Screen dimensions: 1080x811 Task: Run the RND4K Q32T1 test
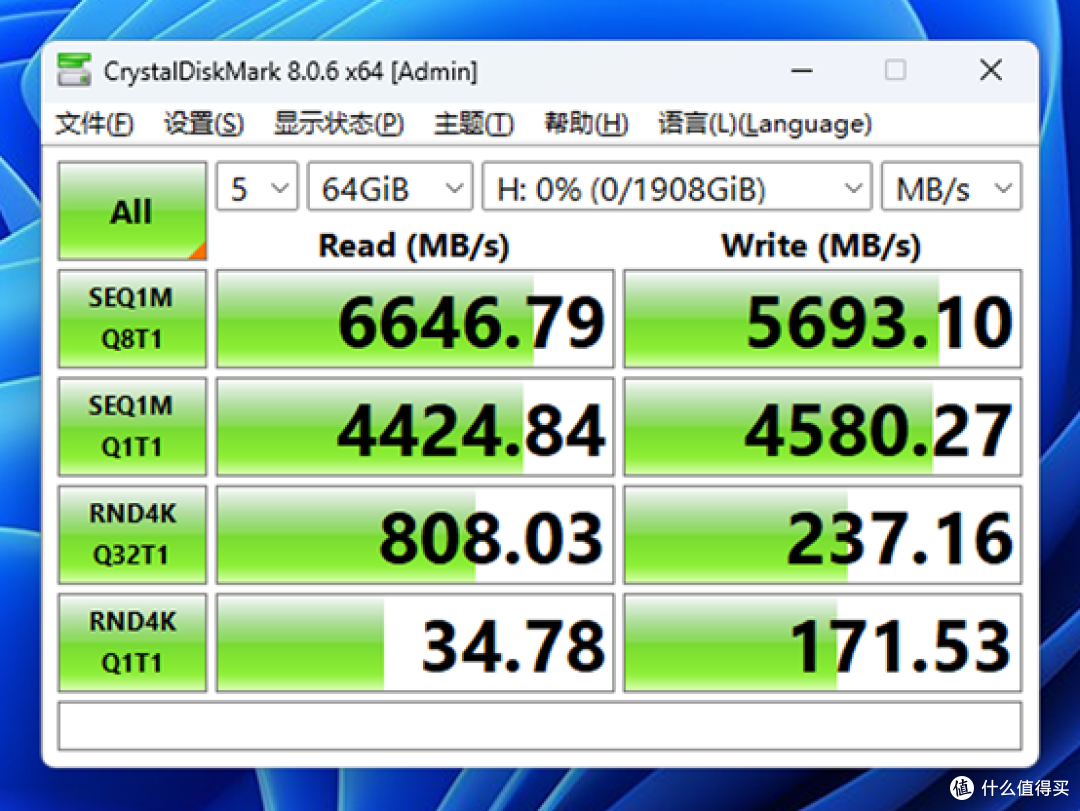click(x=132, y=535)
